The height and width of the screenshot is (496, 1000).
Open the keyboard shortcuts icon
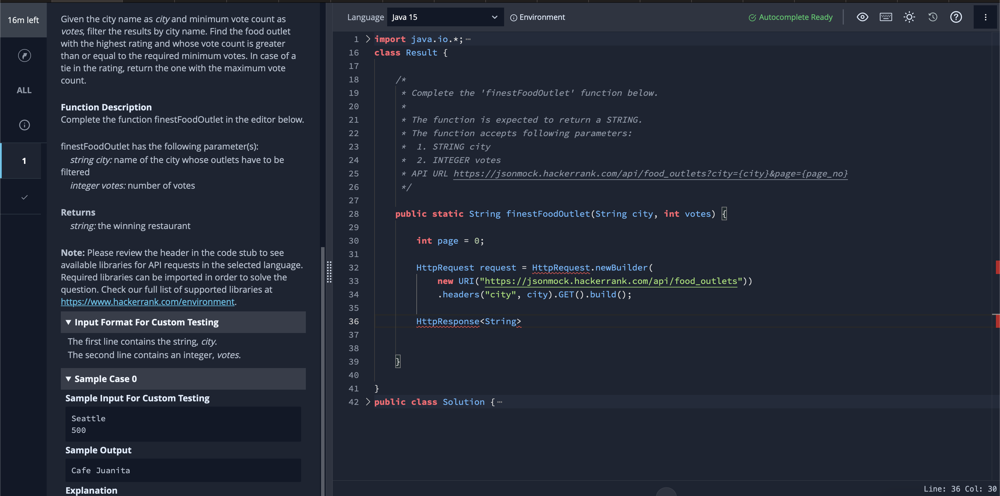click(x=886, y=17)
